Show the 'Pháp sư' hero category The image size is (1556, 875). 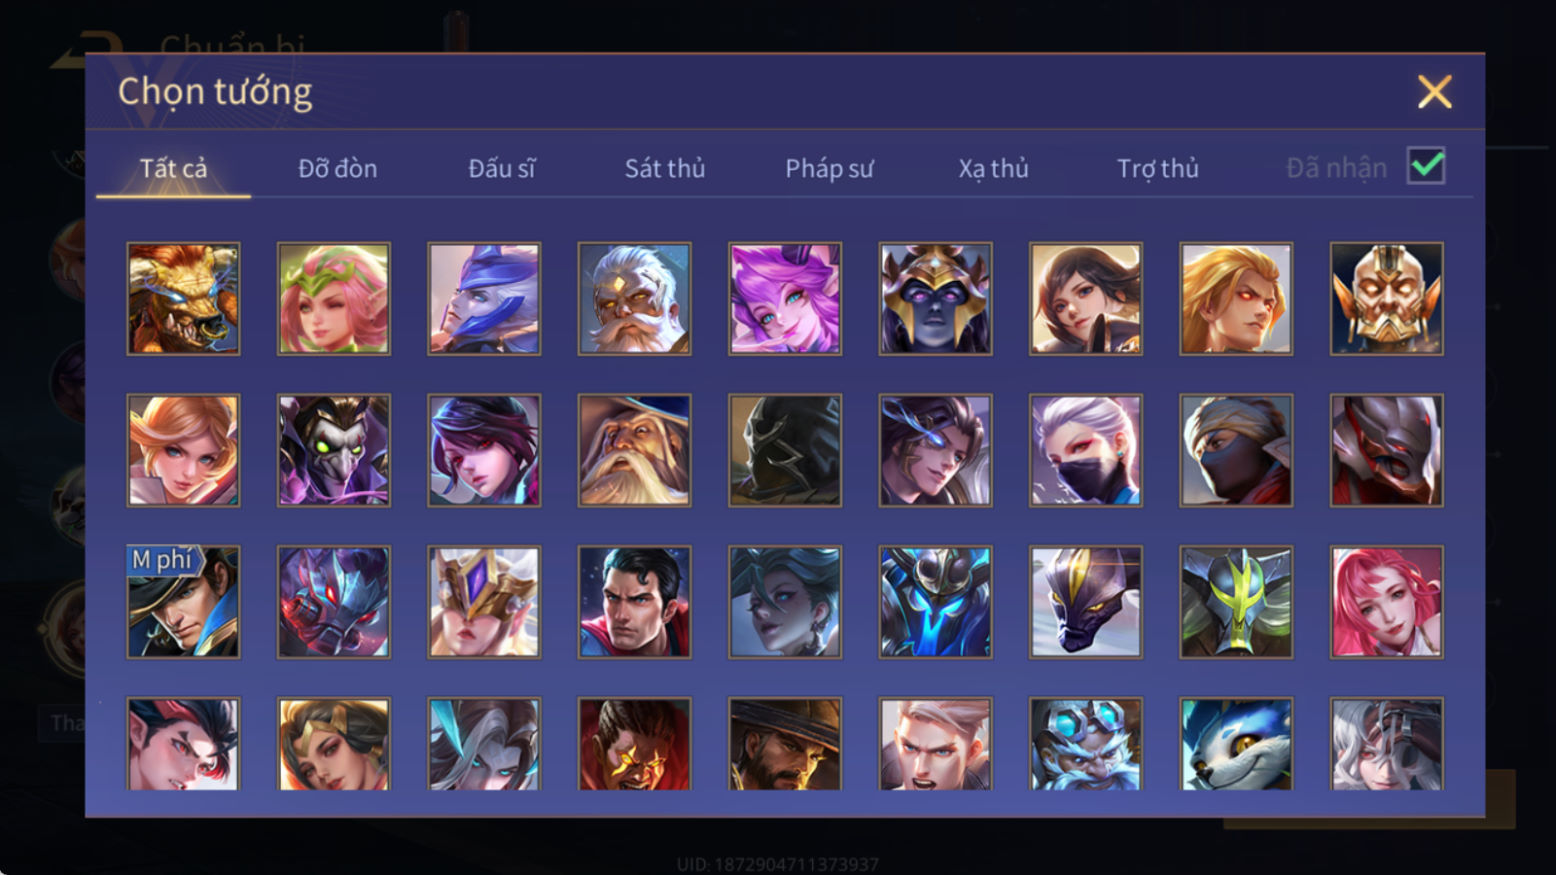(829, 168)
